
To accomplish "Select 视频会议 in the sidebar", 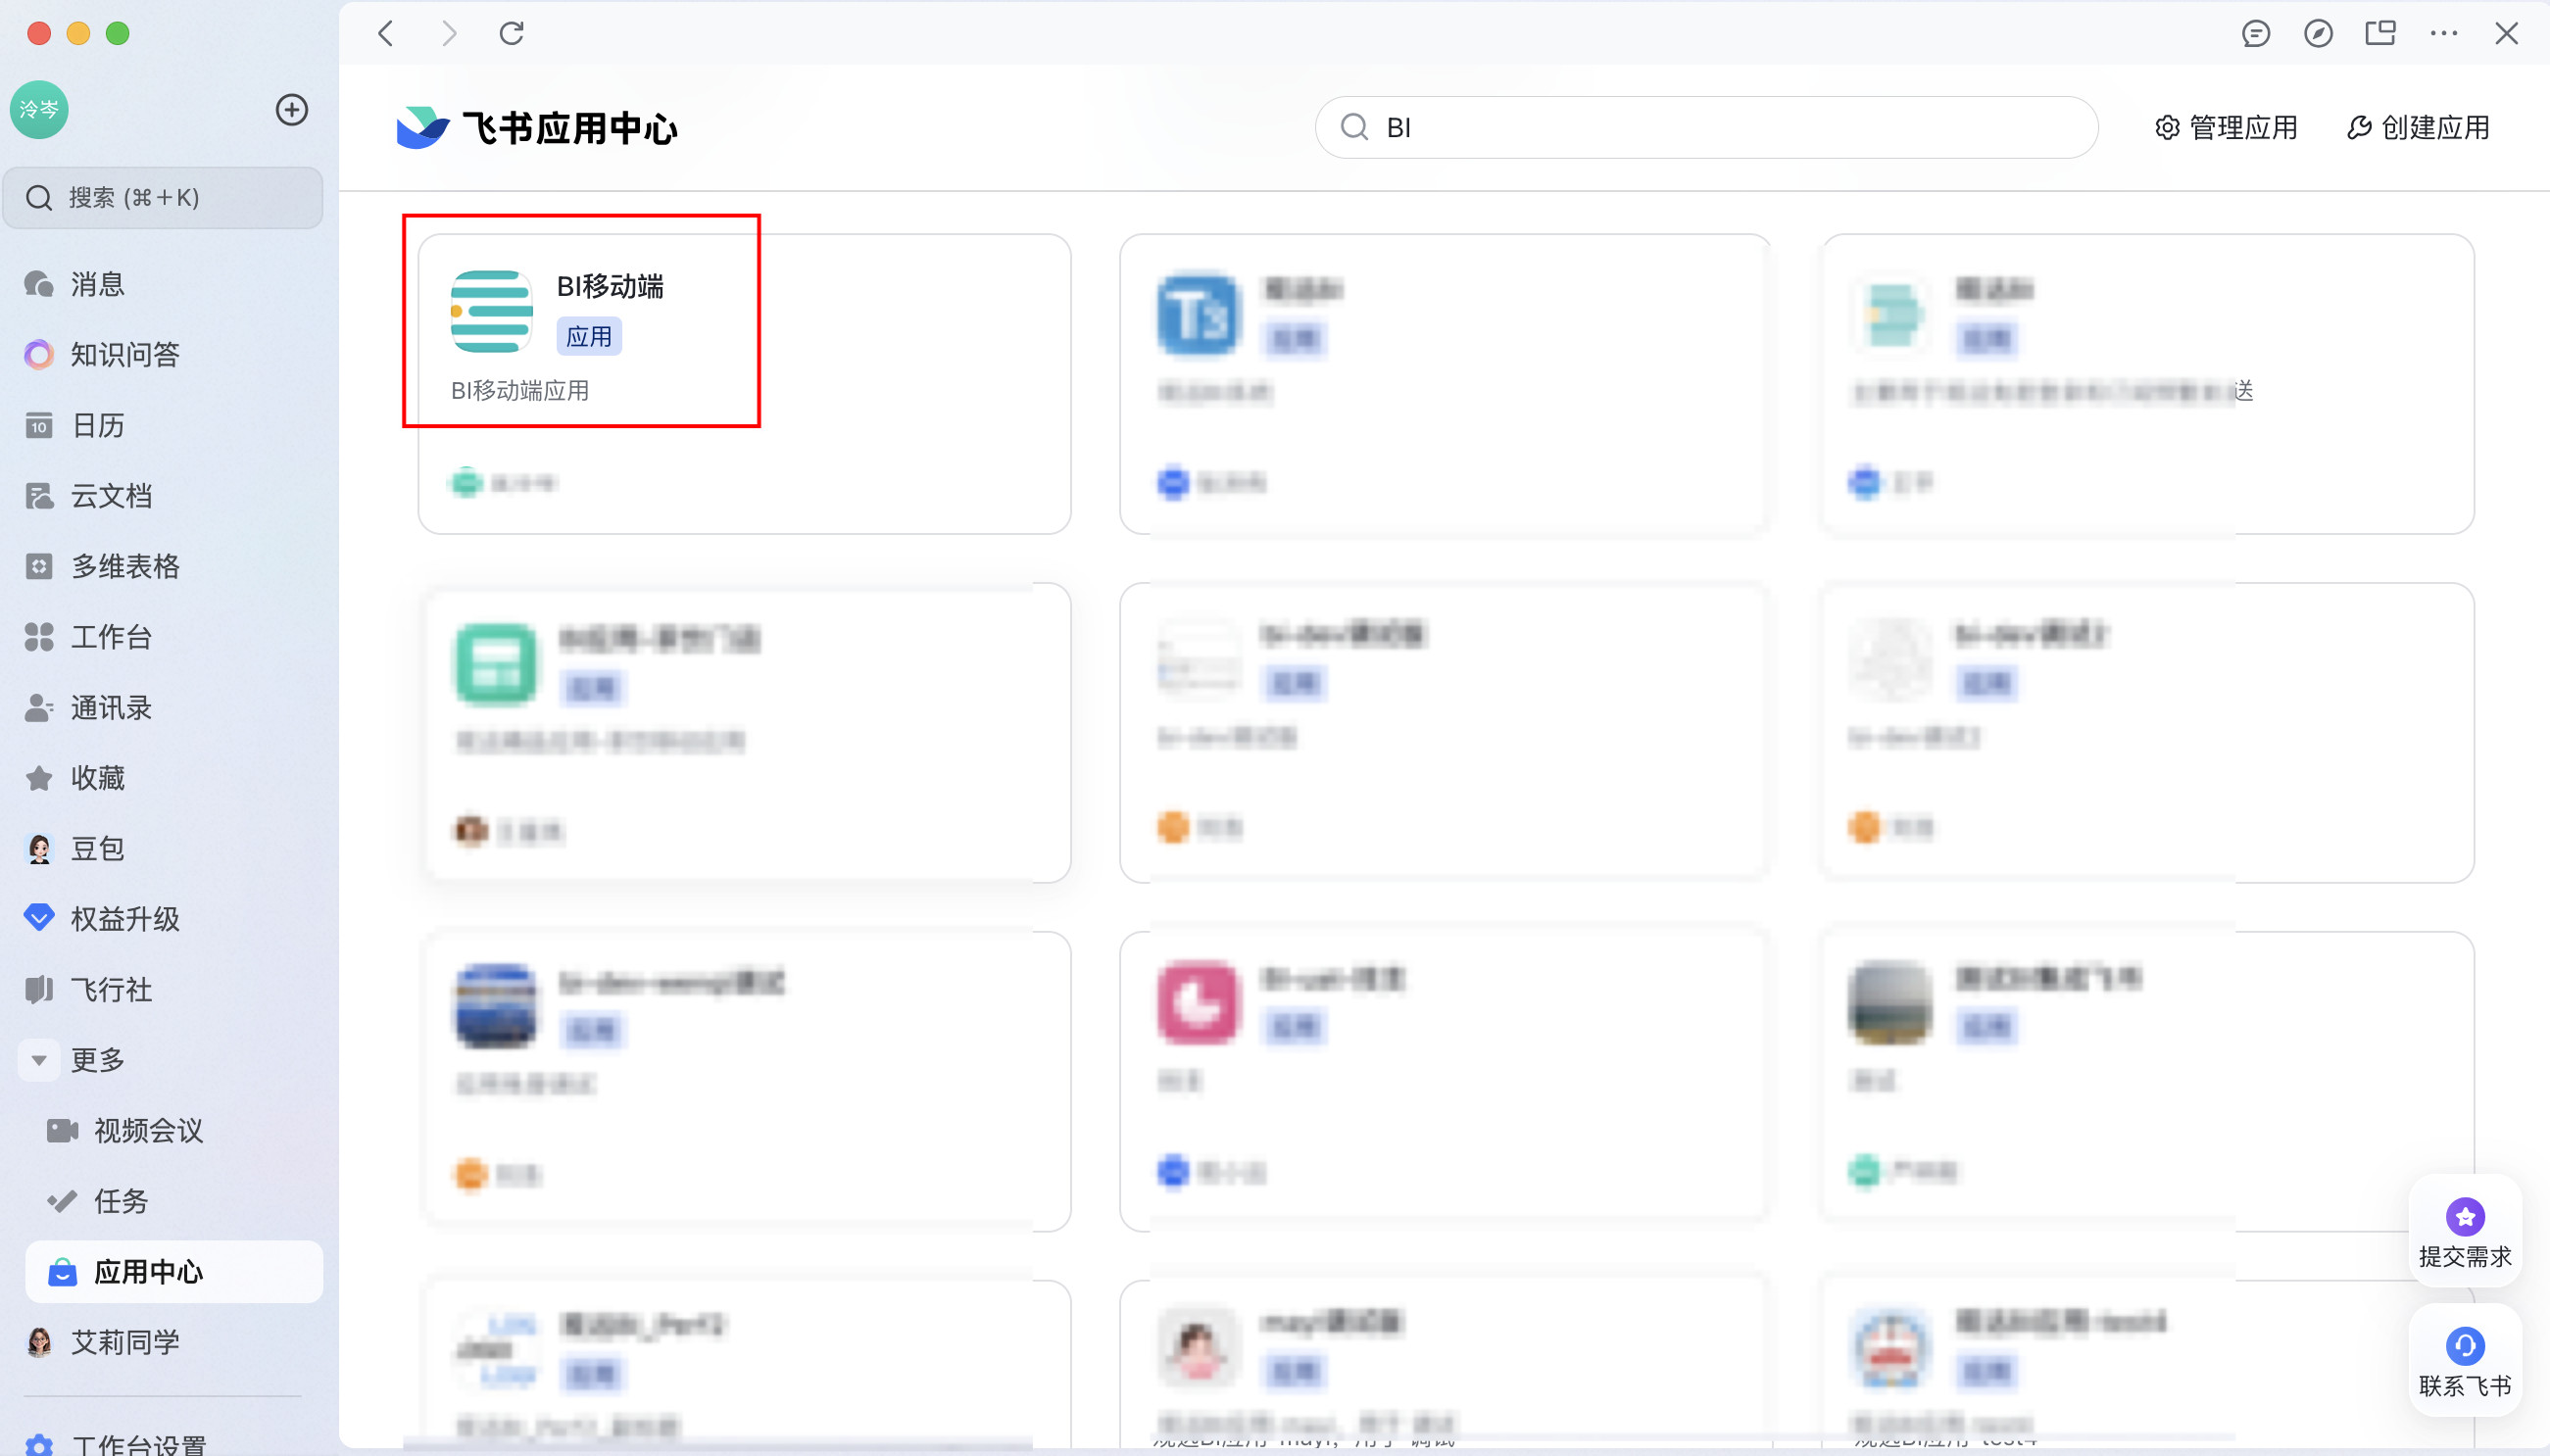I will click(147, 1131).
